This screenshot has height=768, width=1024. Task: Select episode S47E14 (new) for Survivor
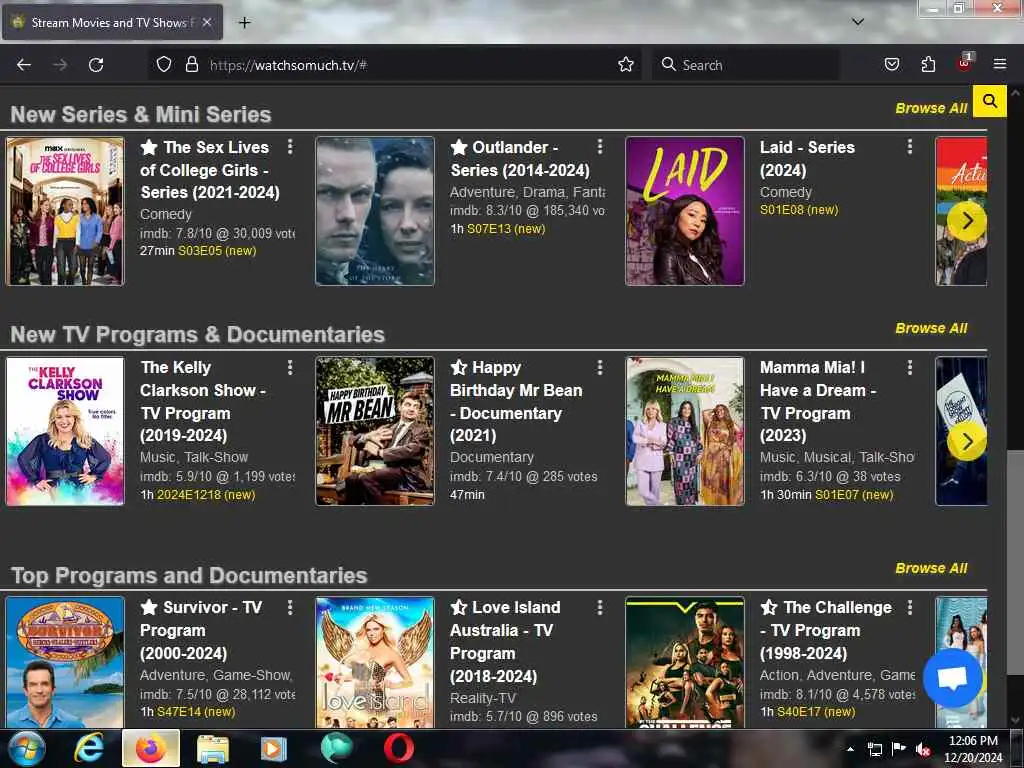[196, 712]
